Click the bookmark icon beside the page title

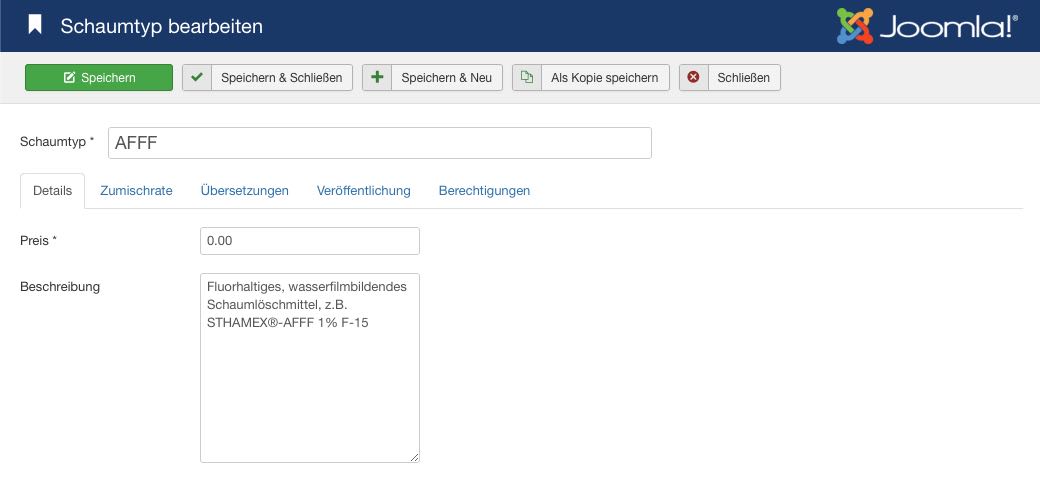coord(35,25)
